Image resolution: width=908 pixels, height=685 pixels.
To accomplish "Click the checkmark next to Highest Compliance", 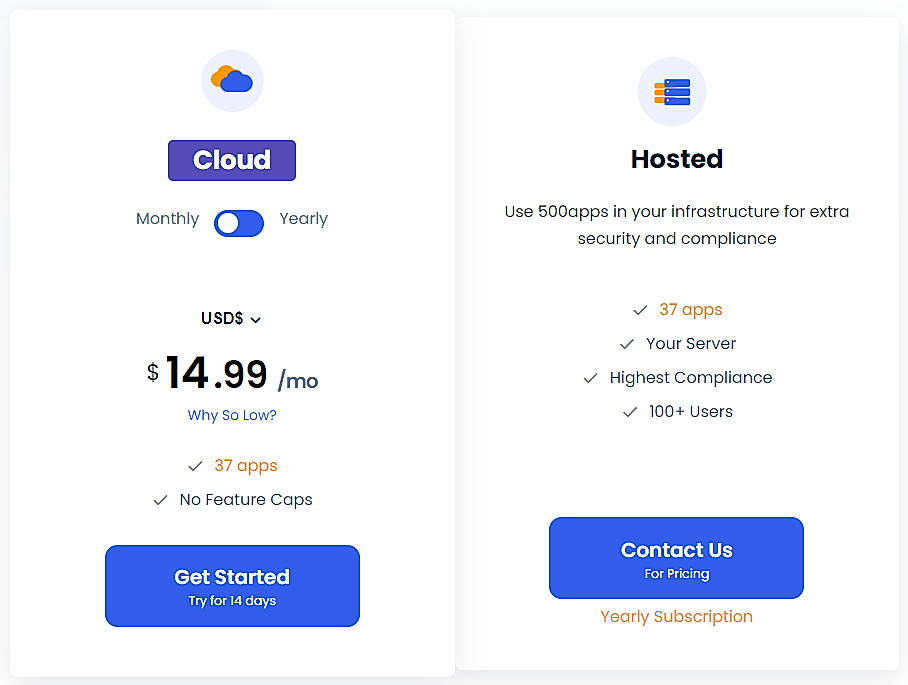I will (x=590, y=378).
